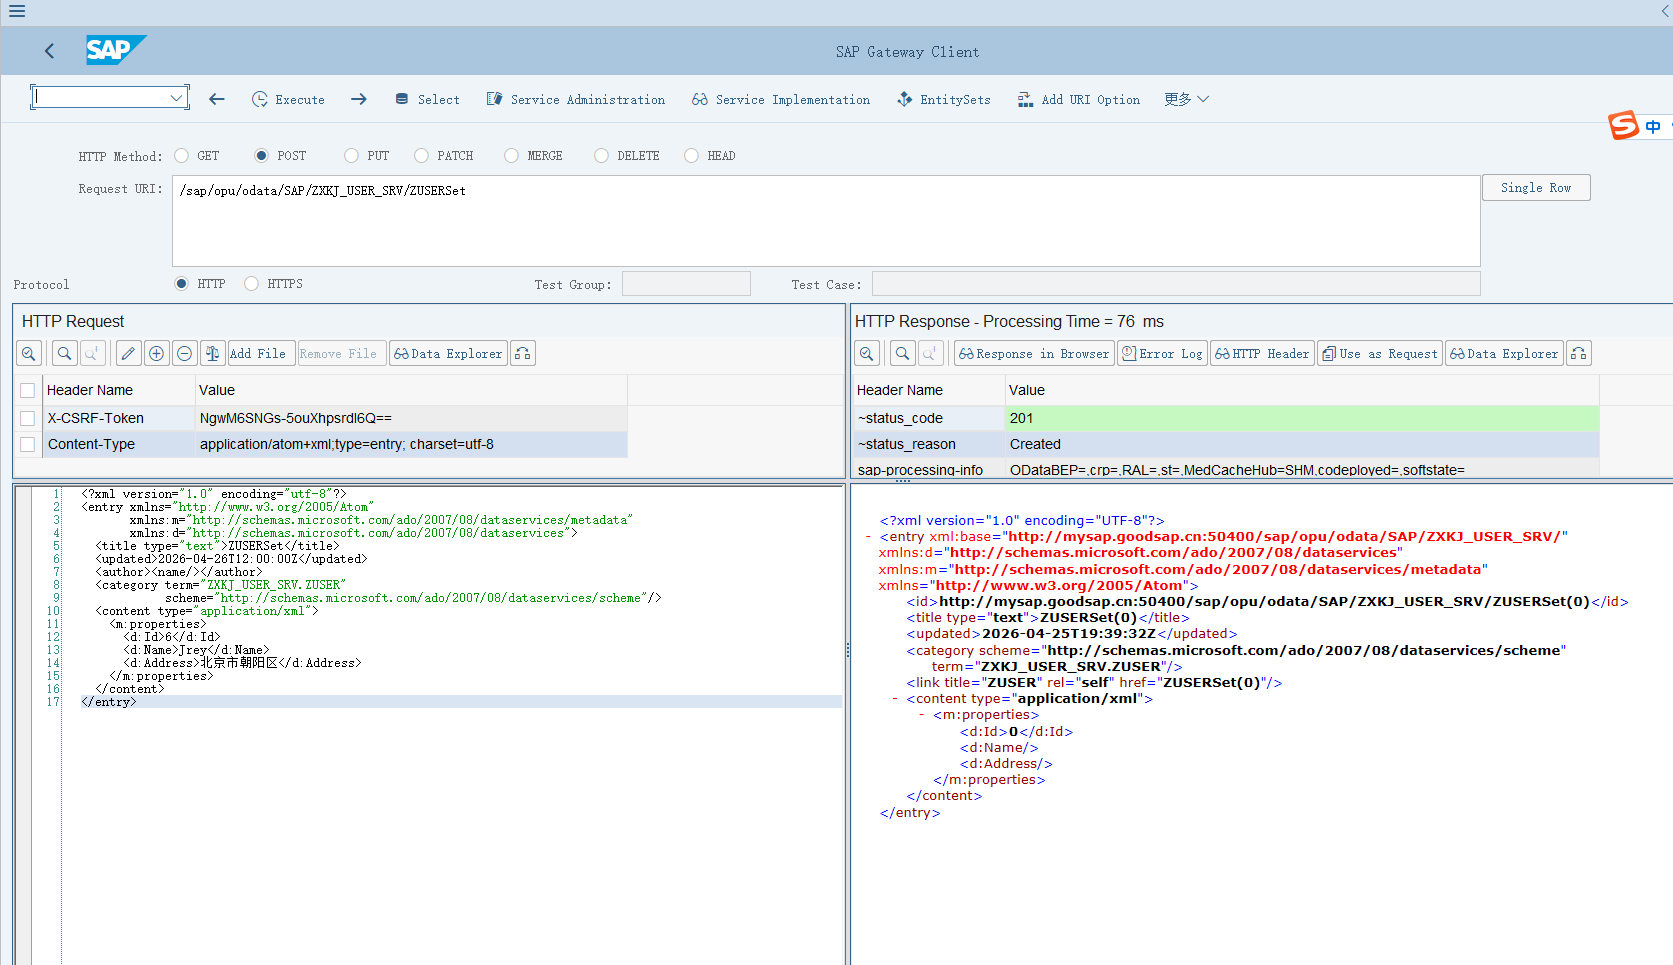Click the Find Next icon in HTTP Request toolbar

coord(92,353)
